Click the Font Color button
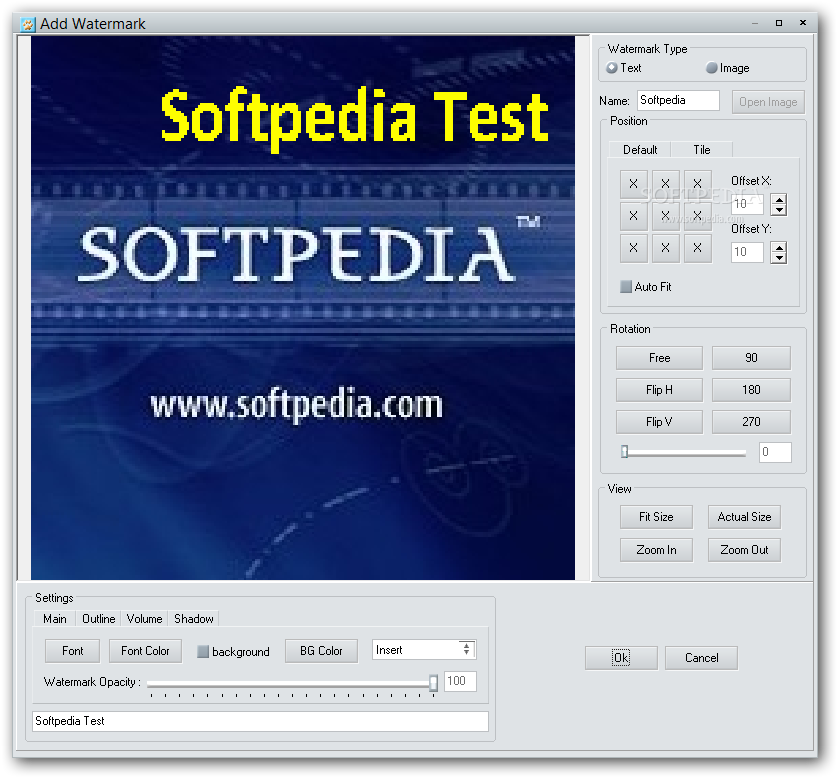The height and width of the screenshot is (778, 838). (145, 651)
